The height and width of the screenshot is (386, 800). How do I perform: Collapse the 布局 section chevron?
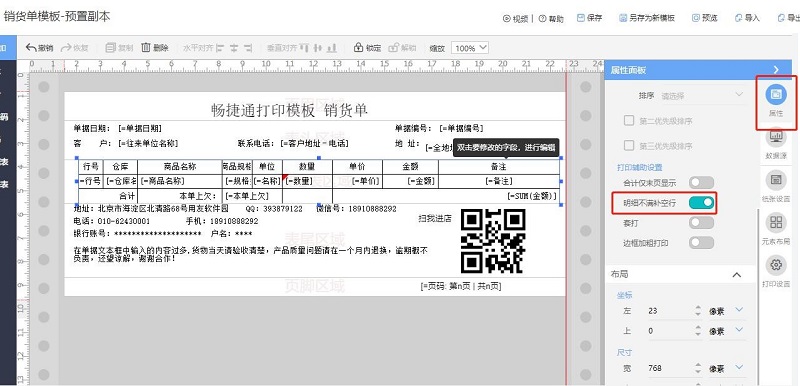coord(737,275)
